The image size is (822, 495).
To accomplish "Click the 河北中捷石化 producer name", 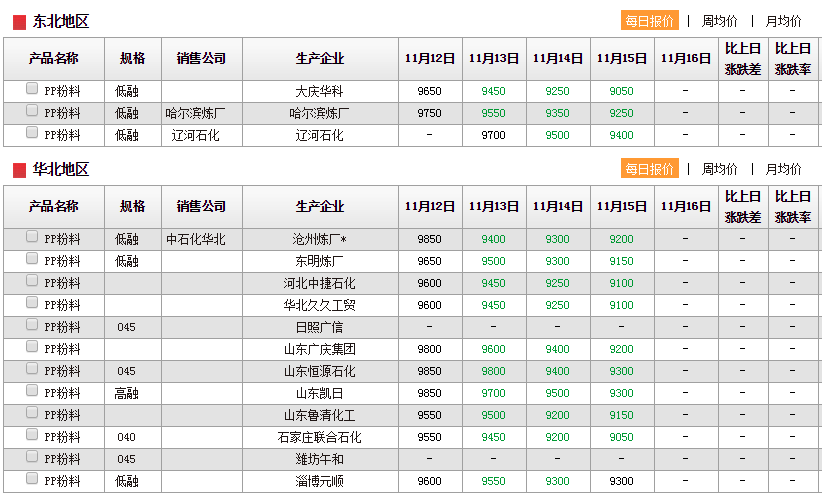I will (x=319, y=283).
